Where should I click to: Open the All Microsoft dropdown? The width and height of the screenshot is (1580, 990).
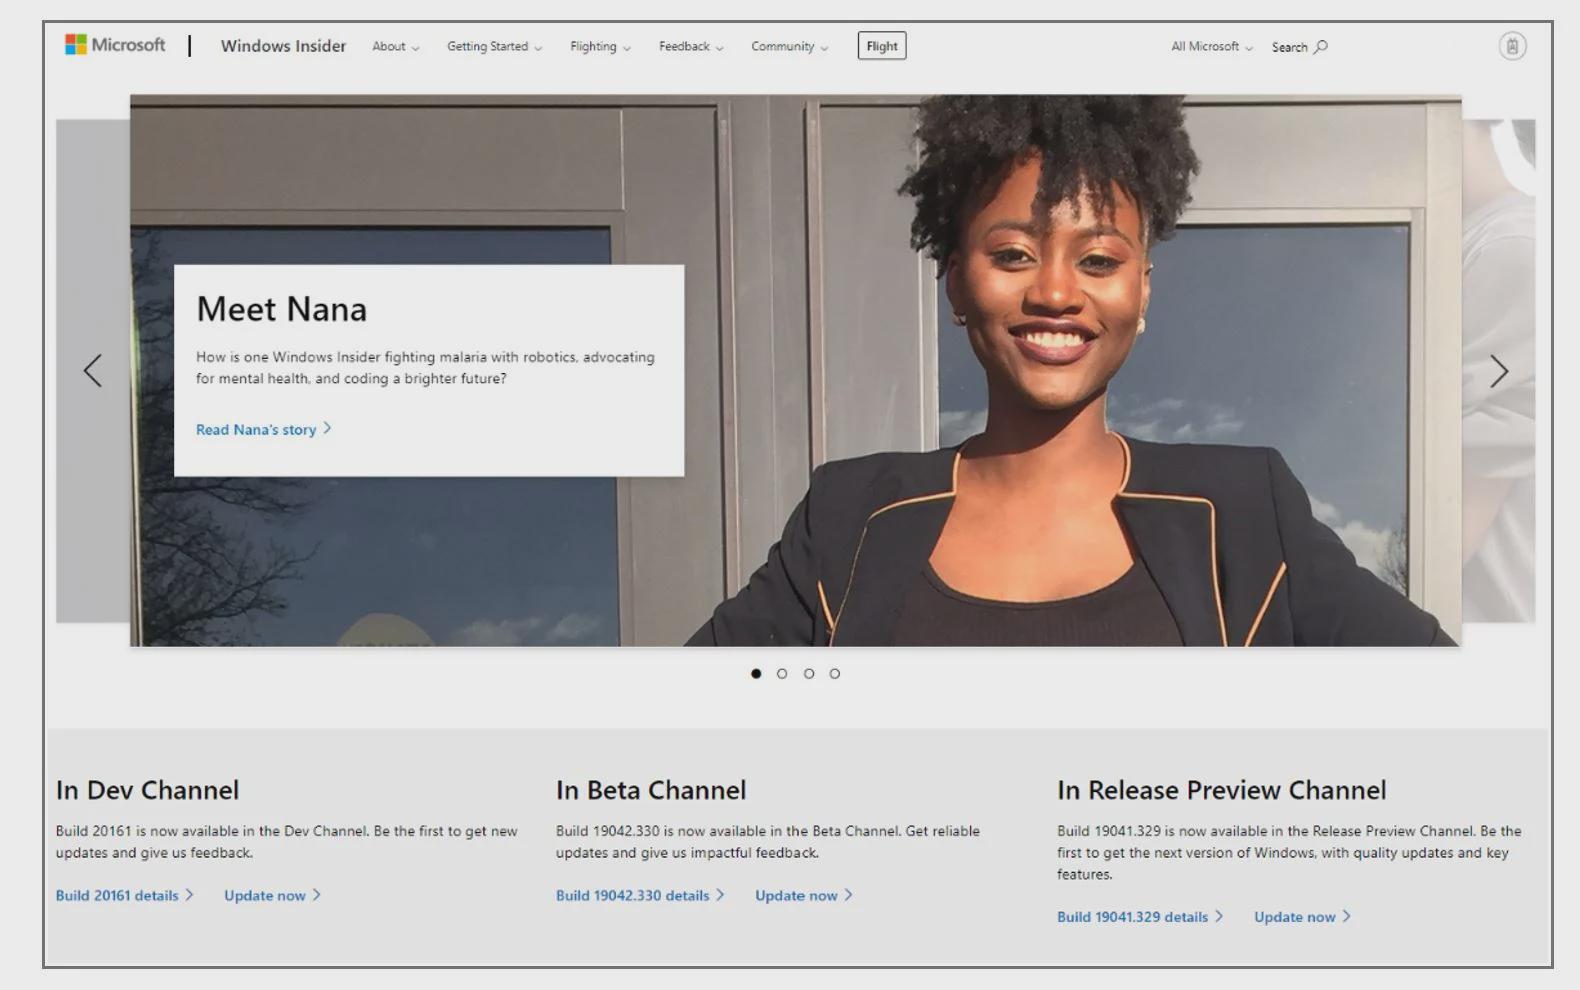pyautogui.click(x=1212, y=46)
